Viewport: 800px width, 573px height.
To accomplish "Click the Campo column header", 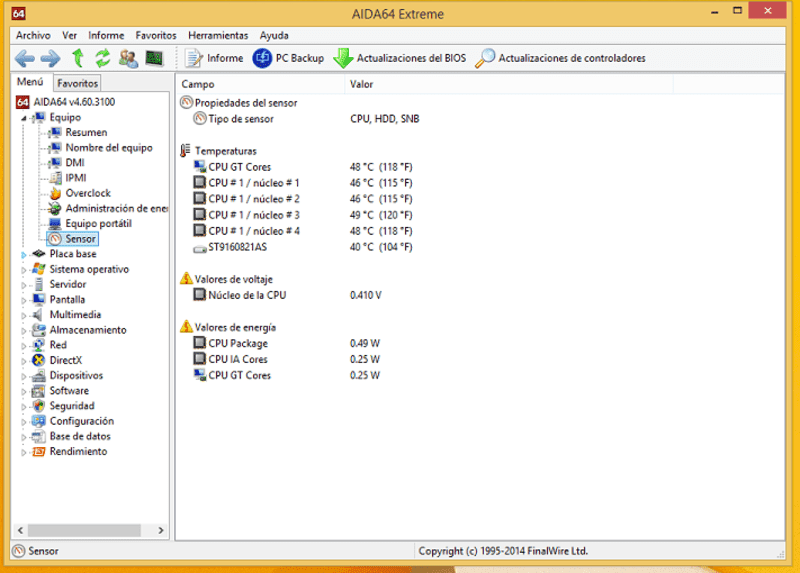I will tap(260, 84).
